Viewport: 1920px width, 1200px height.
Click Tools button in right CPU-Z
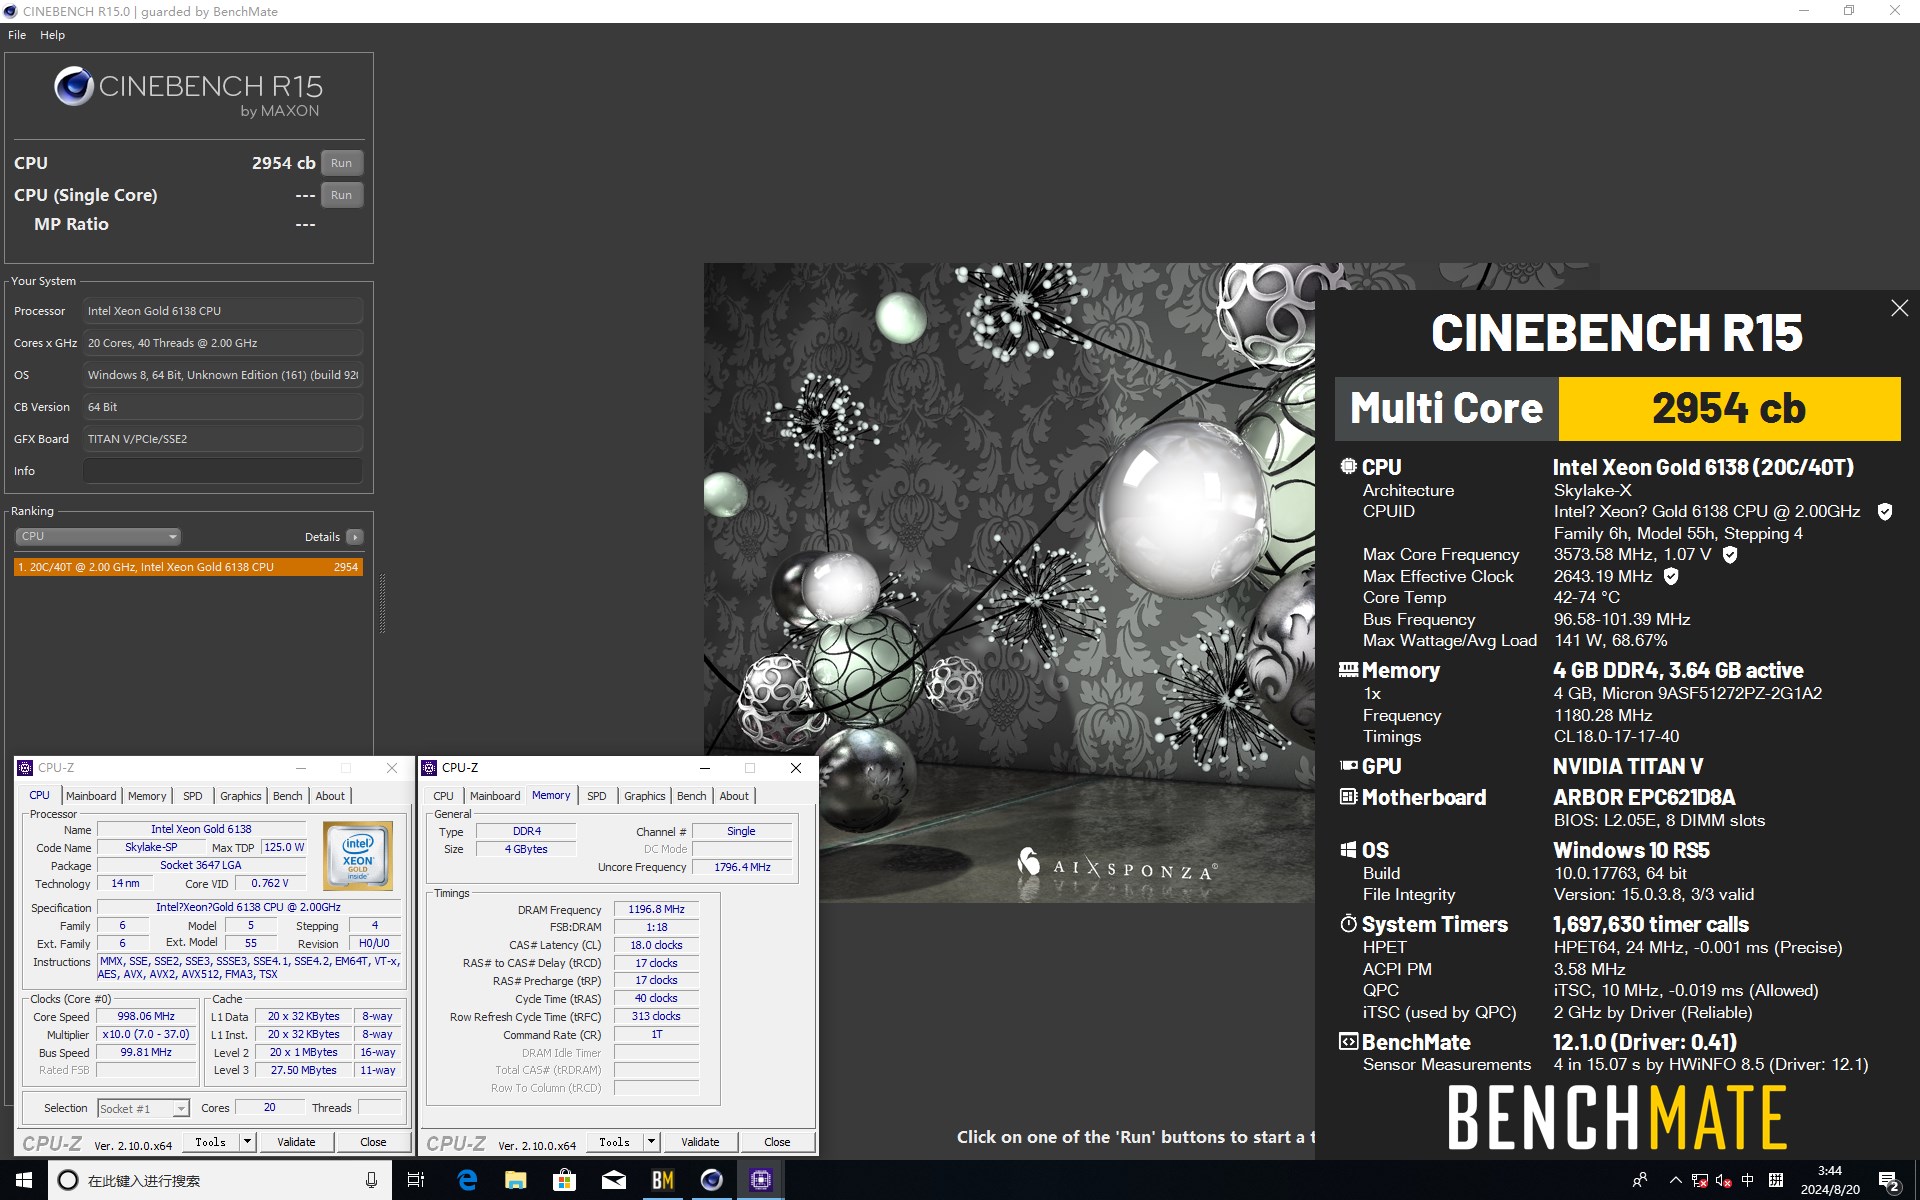click(615, 1142)
